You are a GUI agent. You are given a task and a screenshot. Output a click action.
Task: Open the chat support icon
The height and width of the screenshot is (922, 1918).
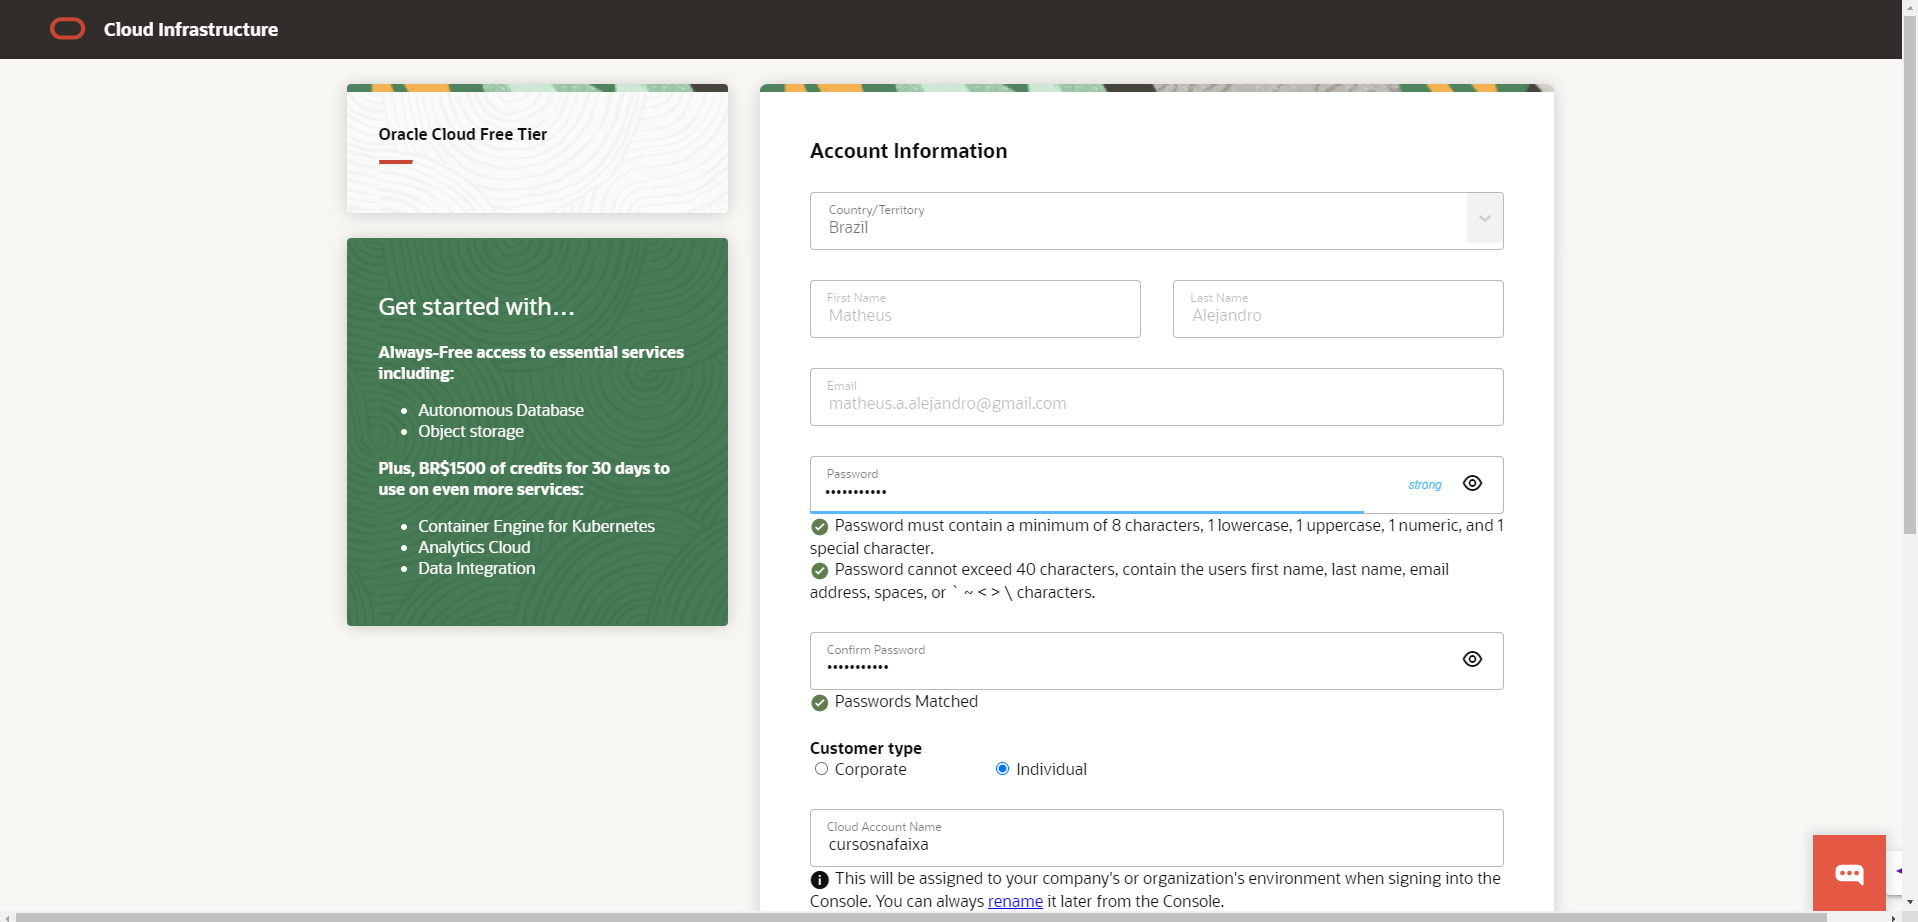(1848, 873)
